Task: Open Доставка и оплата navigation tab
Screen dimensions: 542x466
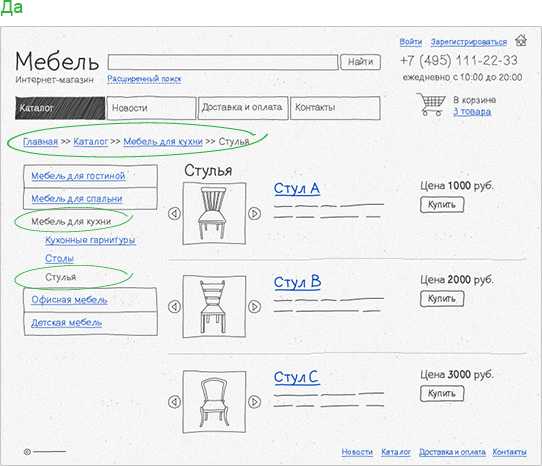Action: click(x=243, y=108)
